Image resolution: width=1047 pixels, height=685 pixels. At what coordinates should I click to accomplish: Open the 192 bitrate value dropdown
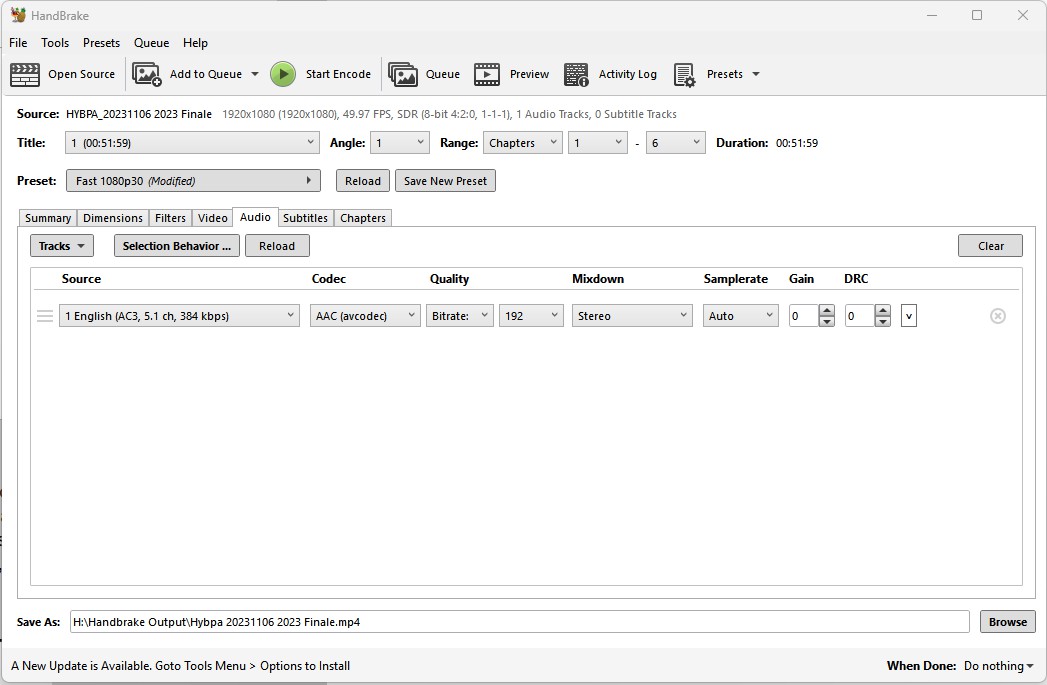531,316
